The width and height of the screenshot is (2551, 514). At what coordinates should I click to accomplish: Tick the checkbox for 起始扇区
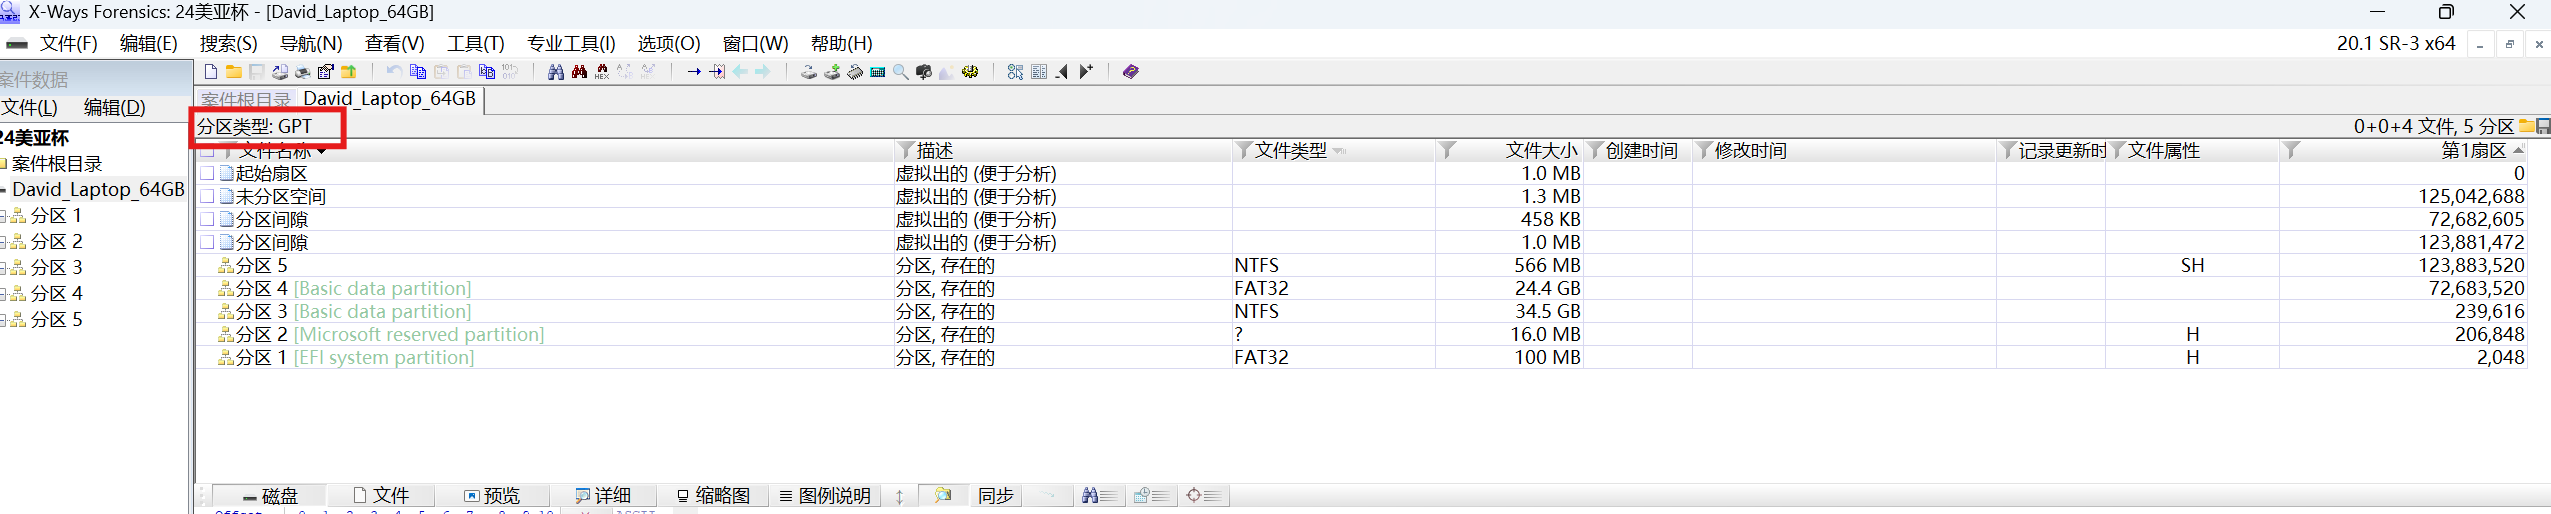(207, 173)
